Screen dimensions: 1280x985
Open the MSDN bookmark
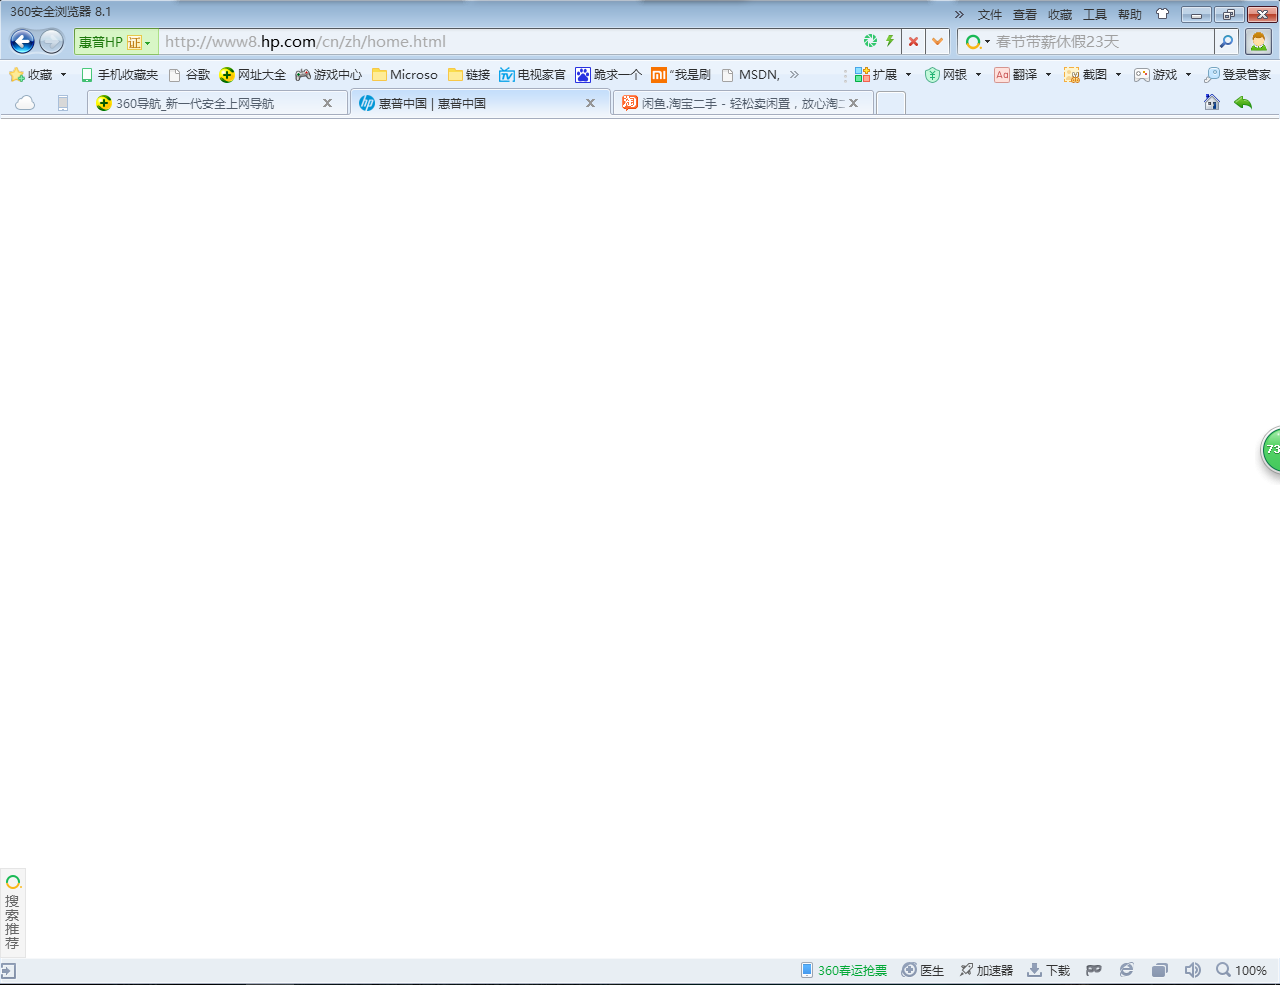click(x=750, y=75)
